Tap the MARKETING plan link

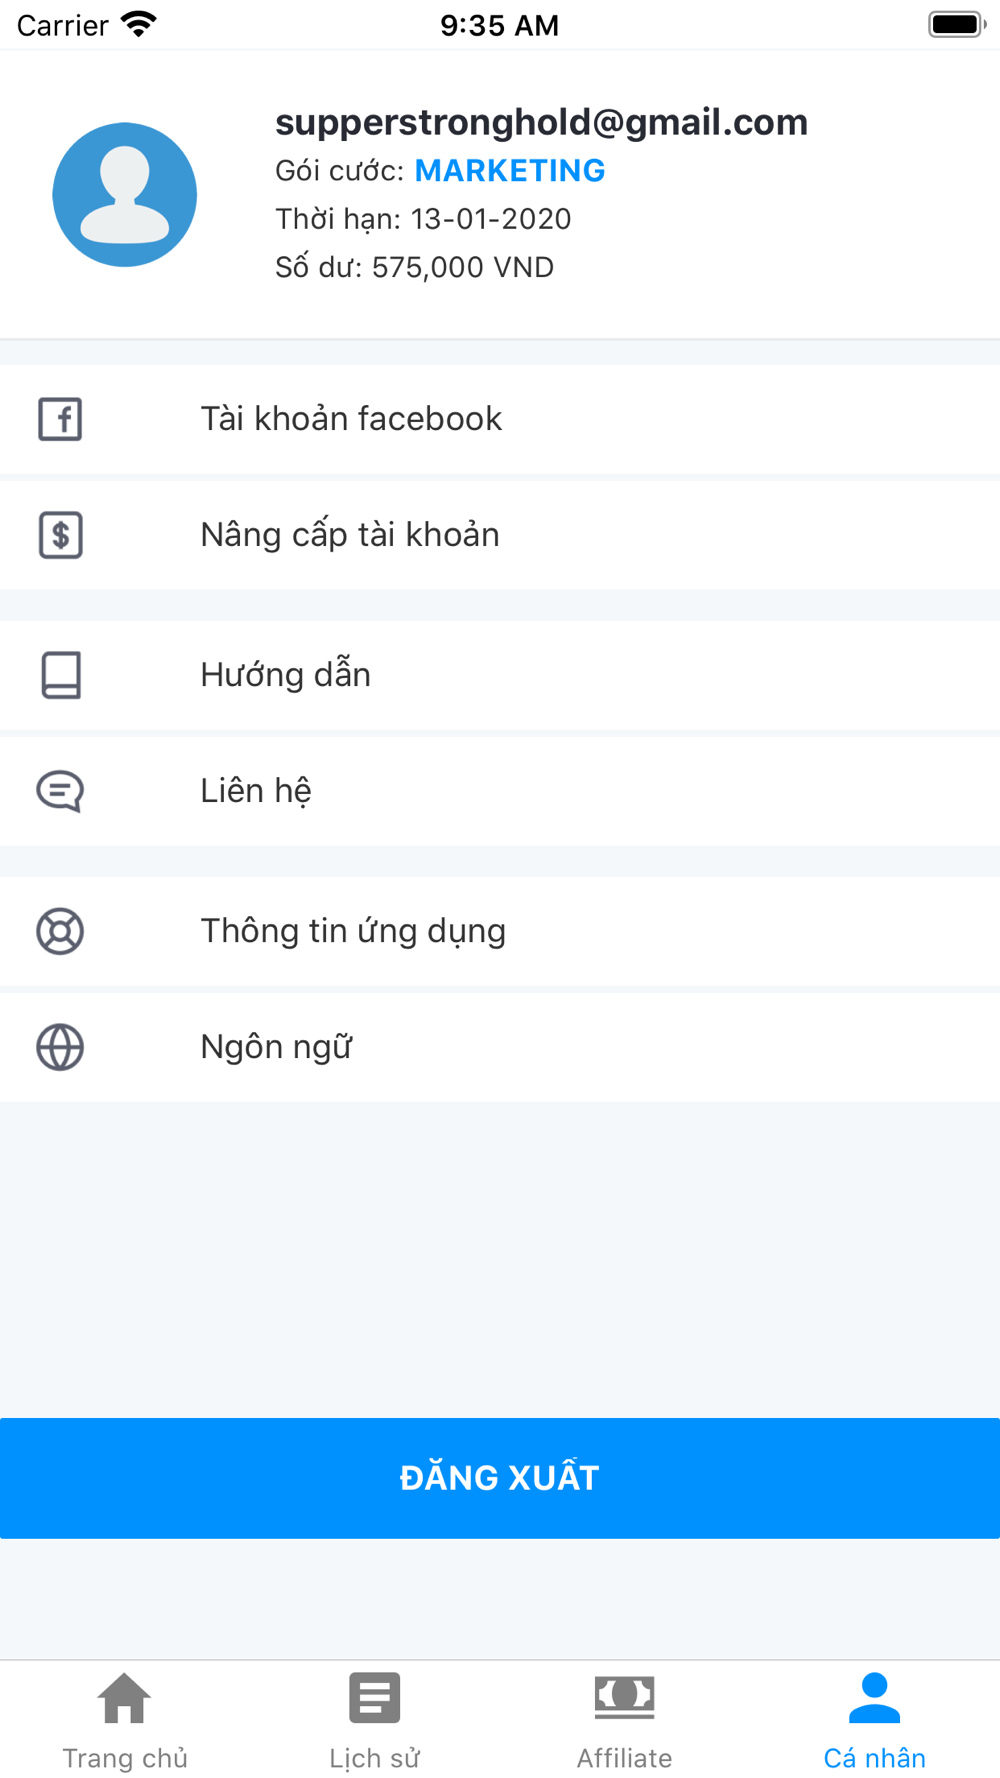[510, 171]
